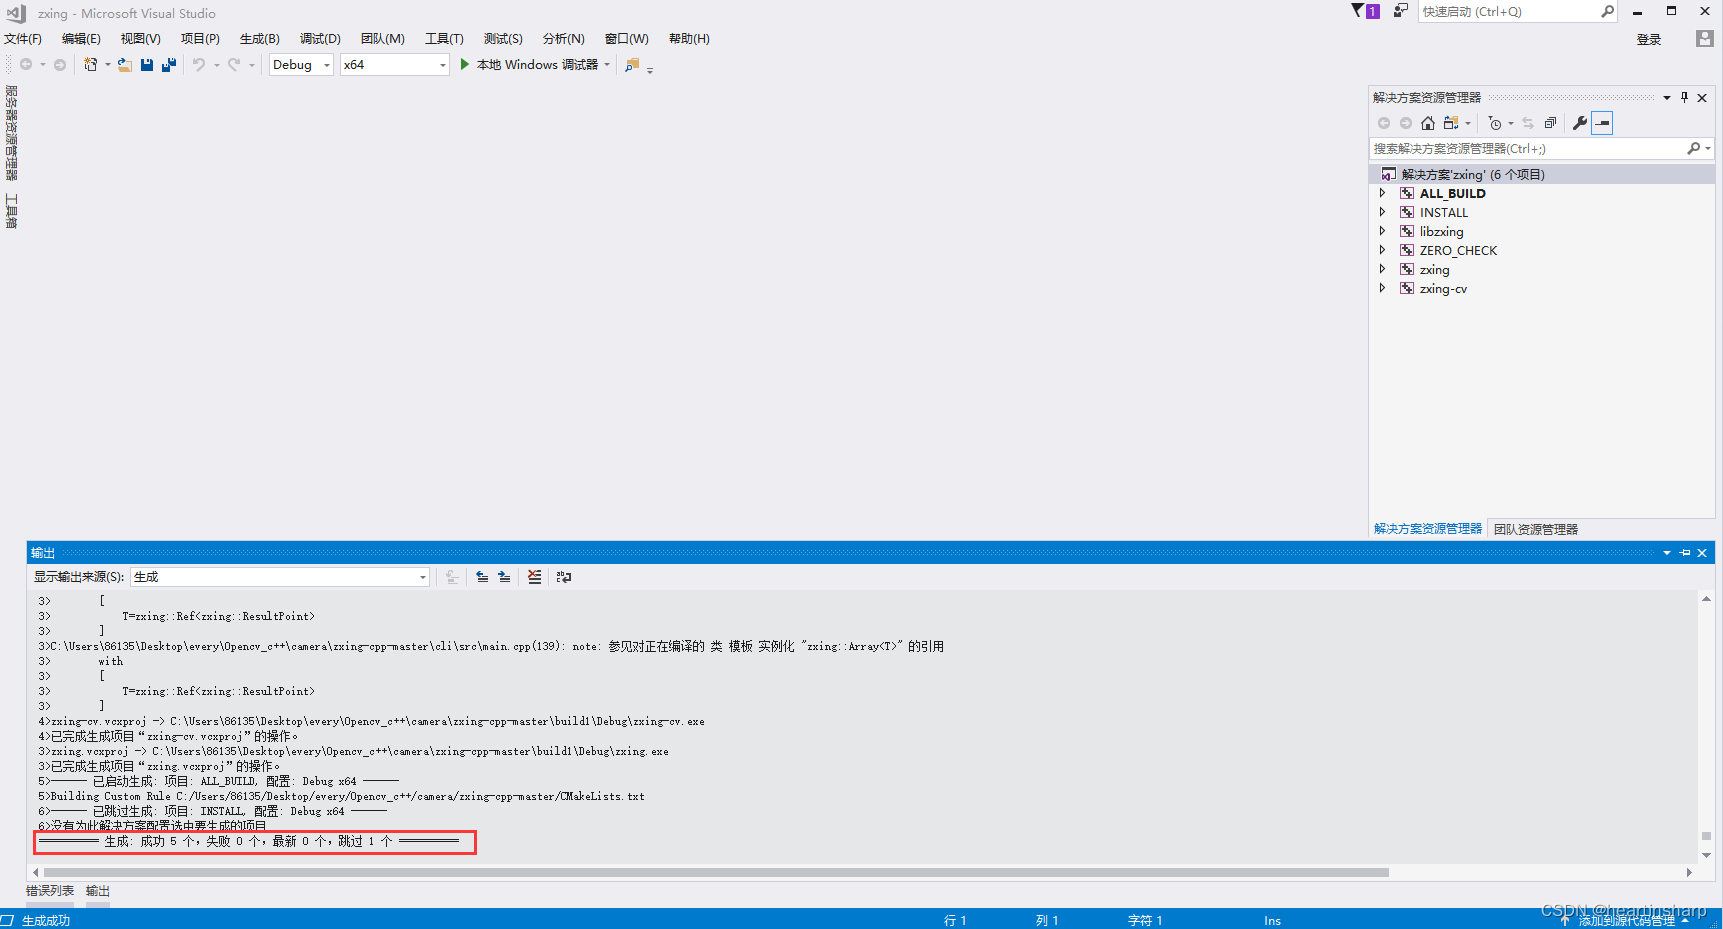Image resolution: width=1723 pixels, height=929 pixels.
Task: Toggle Preview Selected Items in Solution Explorer
Action: (1602, 123)
